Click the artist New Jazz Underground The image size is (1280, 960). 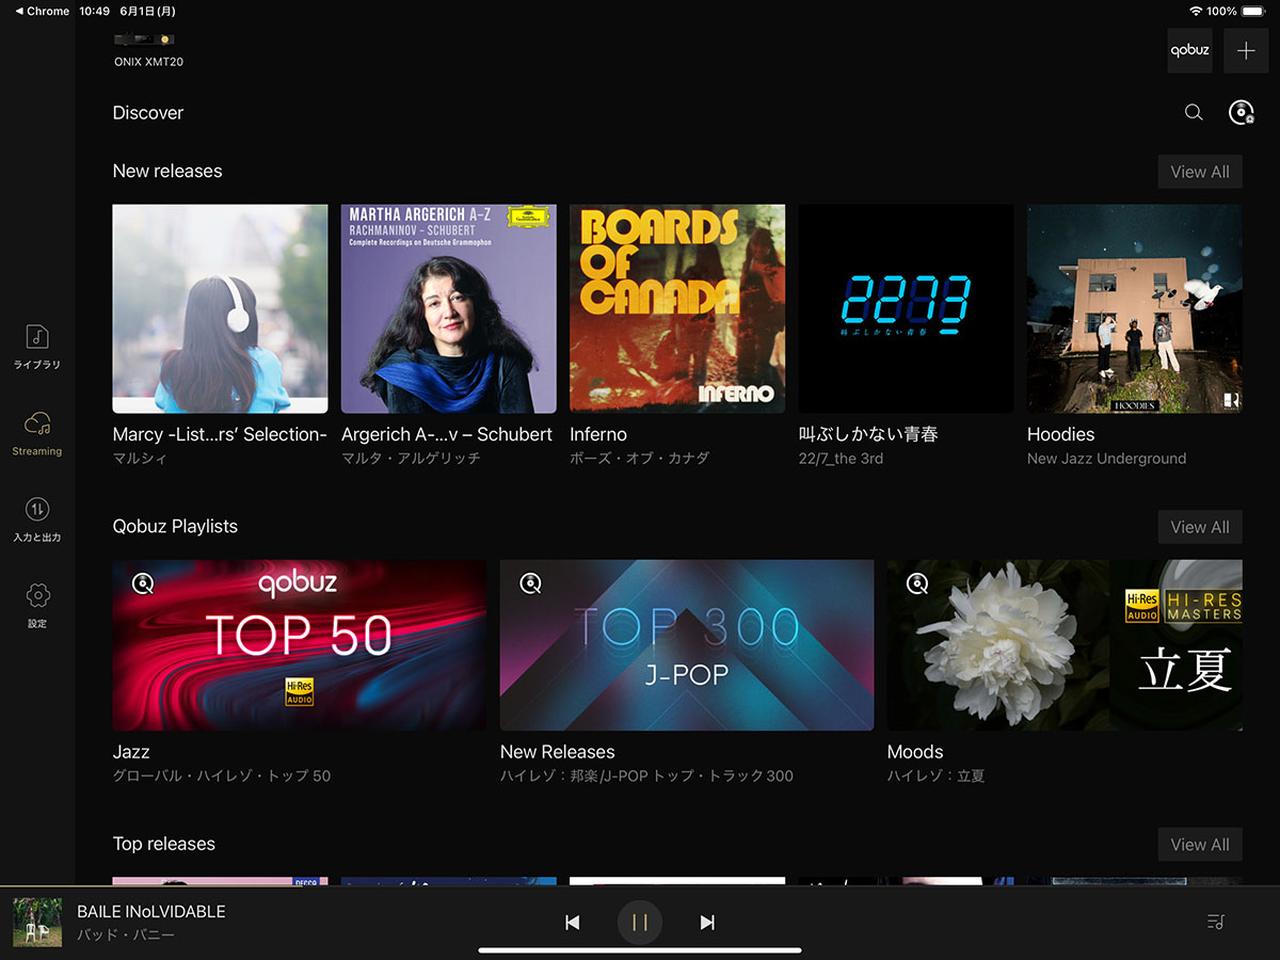tap(1107, 458)
